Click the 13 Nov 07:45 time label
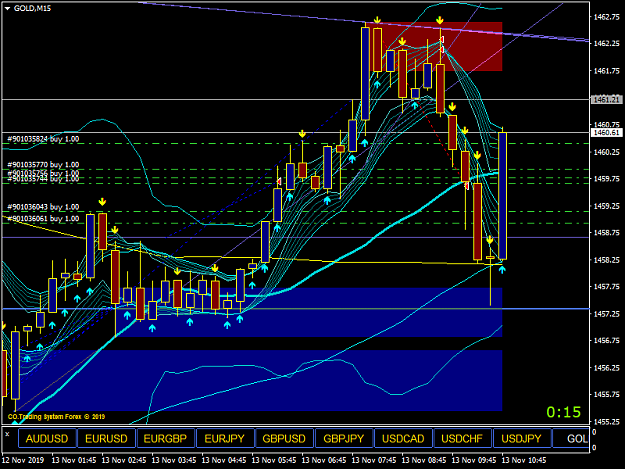Screen dimensions: 625x469 point(374,460)
